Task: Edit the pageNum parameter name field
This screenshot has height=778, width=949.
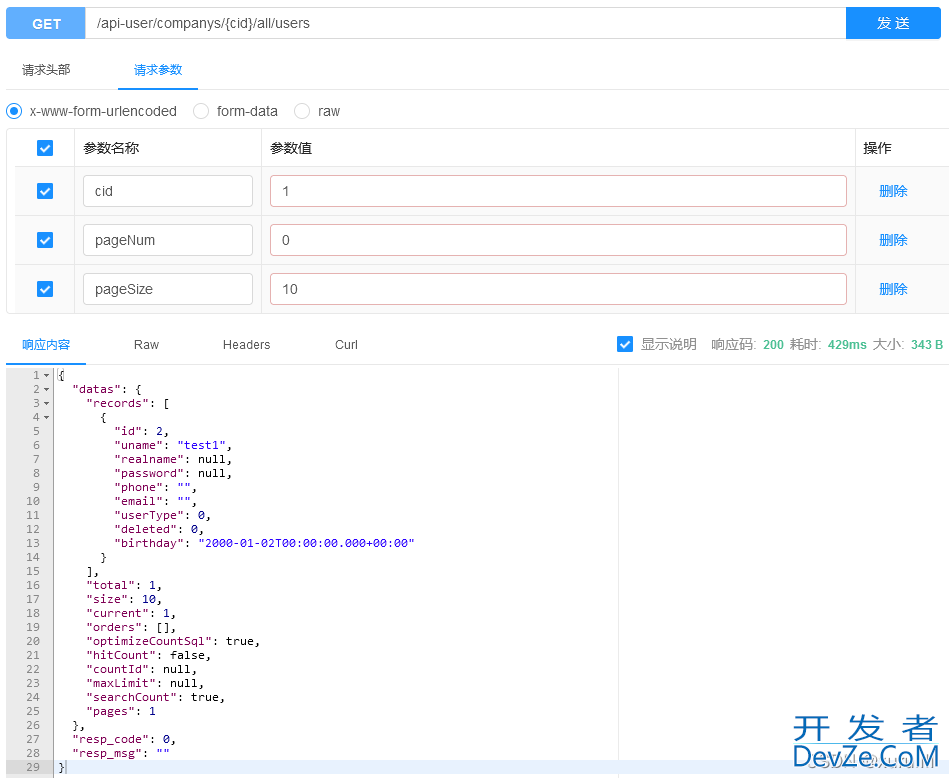Action: pos(168,240)
